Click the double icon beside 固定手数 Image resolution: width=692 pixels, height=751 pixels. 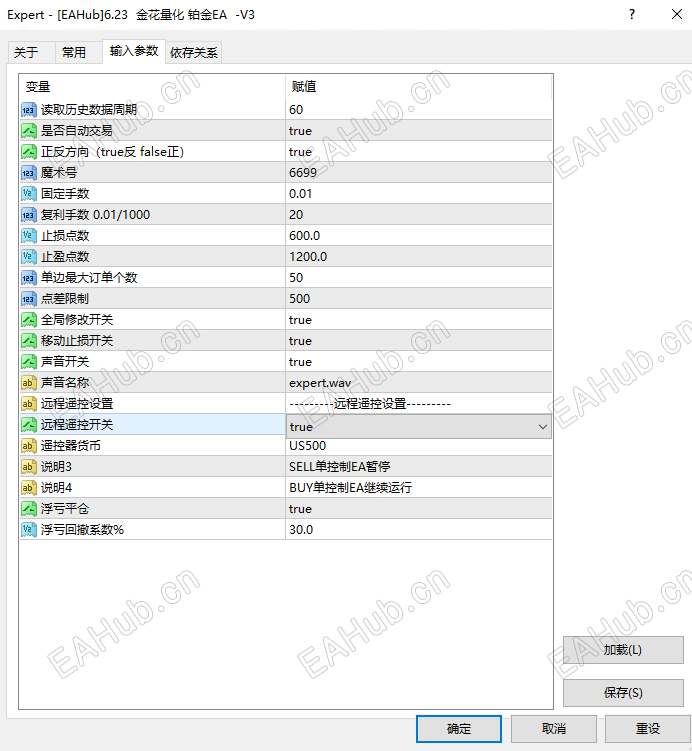tap(29, 194)
